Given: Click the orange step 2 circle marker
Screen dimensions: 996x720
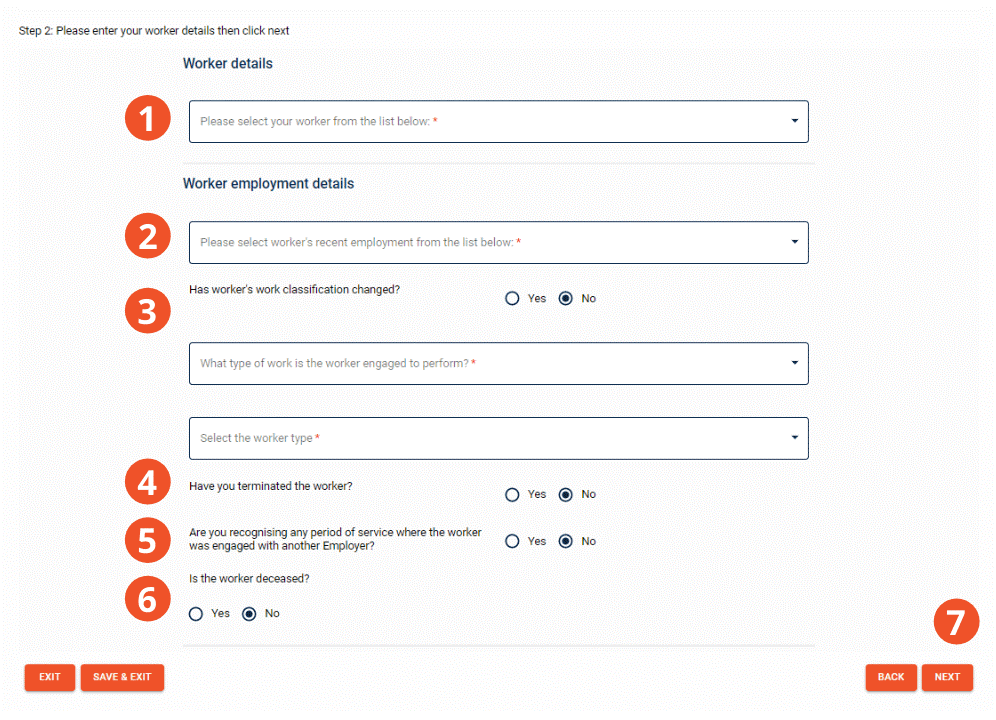Looking at the screenshot, I should pos(147,236).
